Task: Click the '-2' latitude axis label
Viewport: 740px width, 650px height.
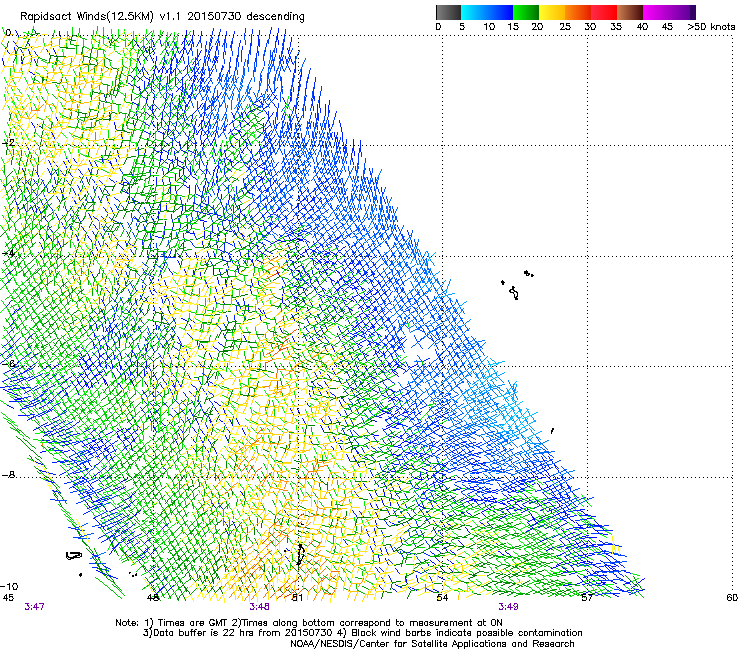Action: [8, 143]
